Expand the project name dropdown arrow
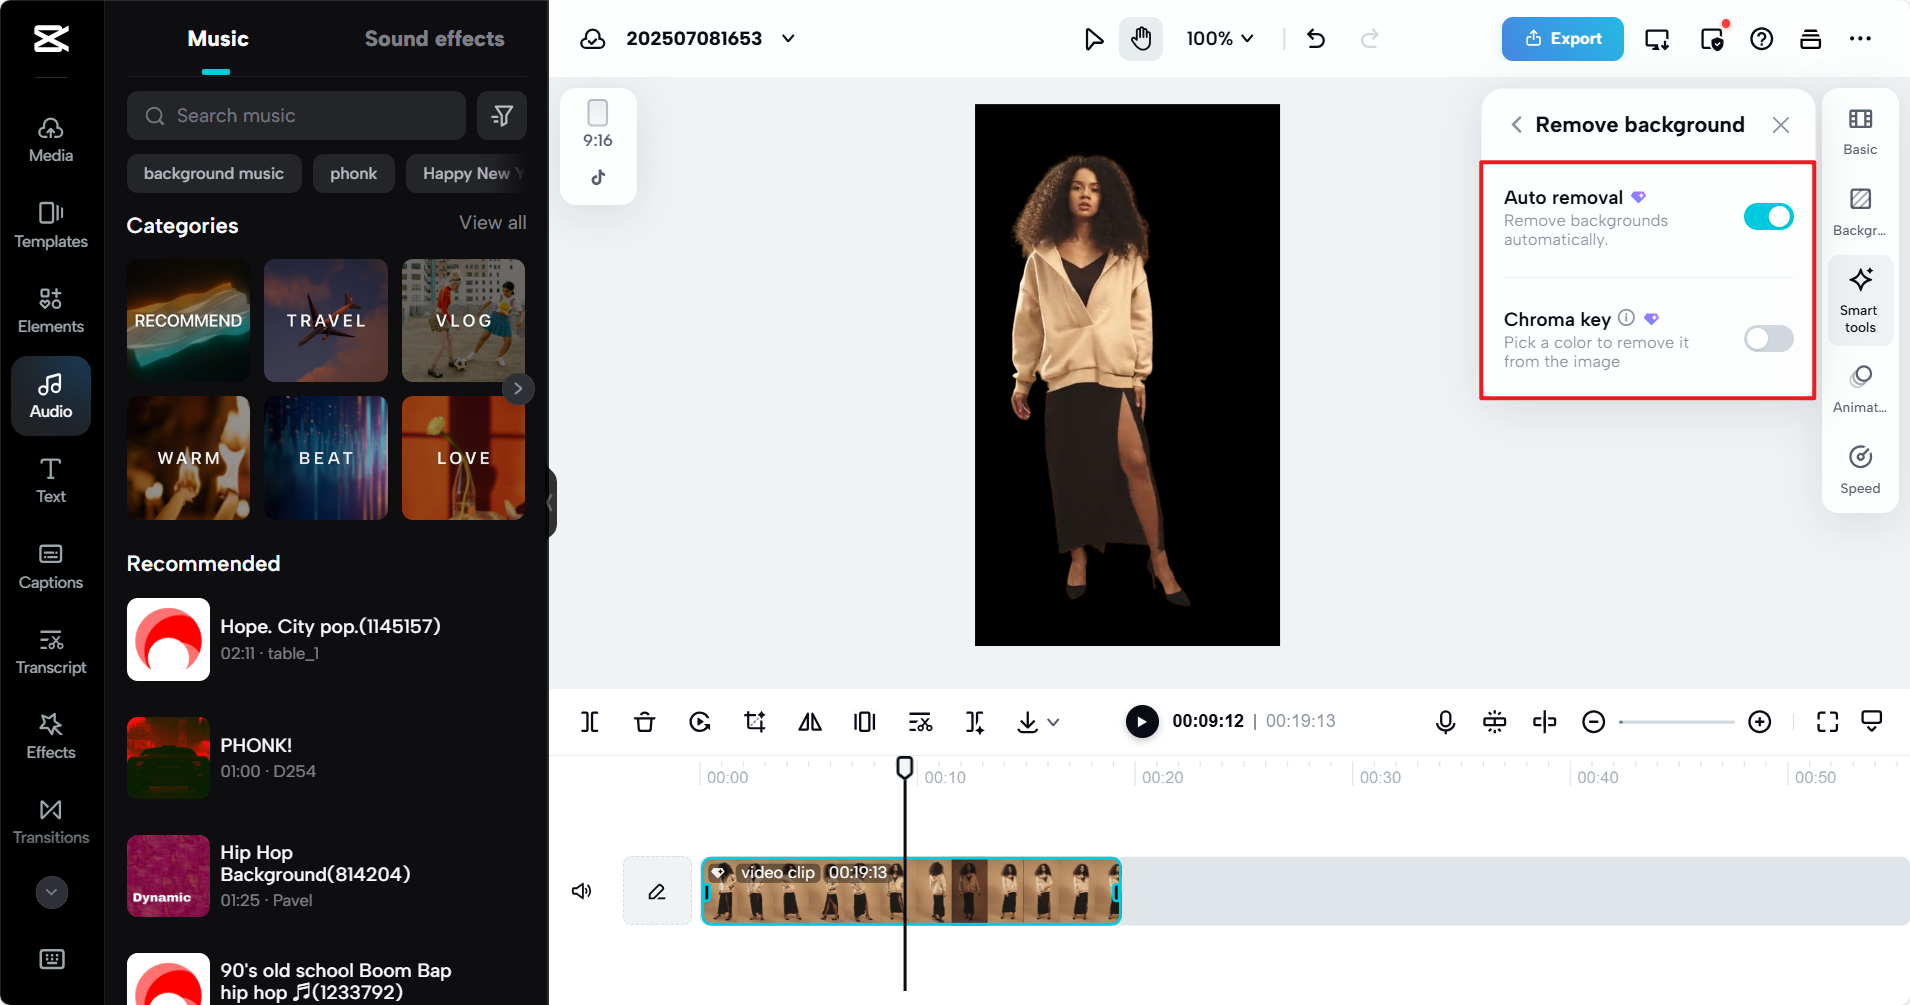 (788, 39)
